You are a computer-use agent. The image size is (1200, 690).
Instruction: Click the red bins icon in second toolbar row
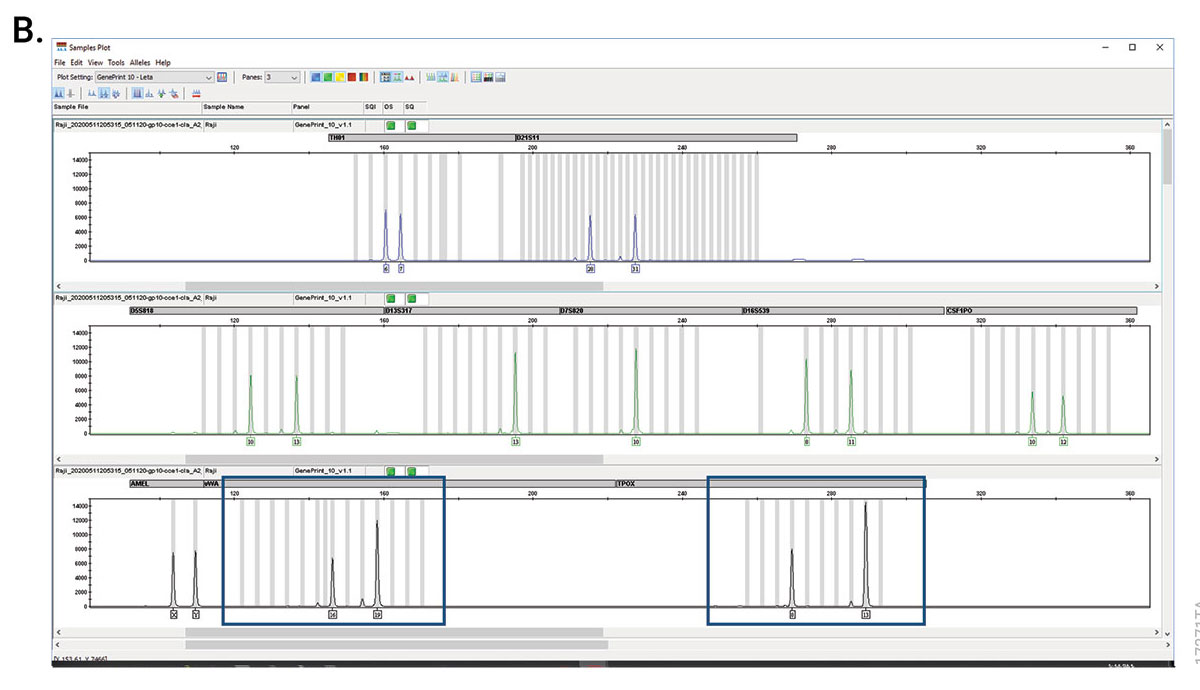(x=197, y=93)
